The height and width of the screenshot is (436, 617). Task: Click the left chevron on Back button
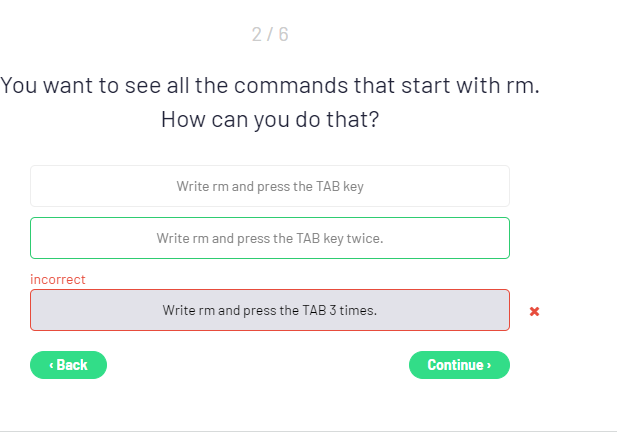pos(51,365)
